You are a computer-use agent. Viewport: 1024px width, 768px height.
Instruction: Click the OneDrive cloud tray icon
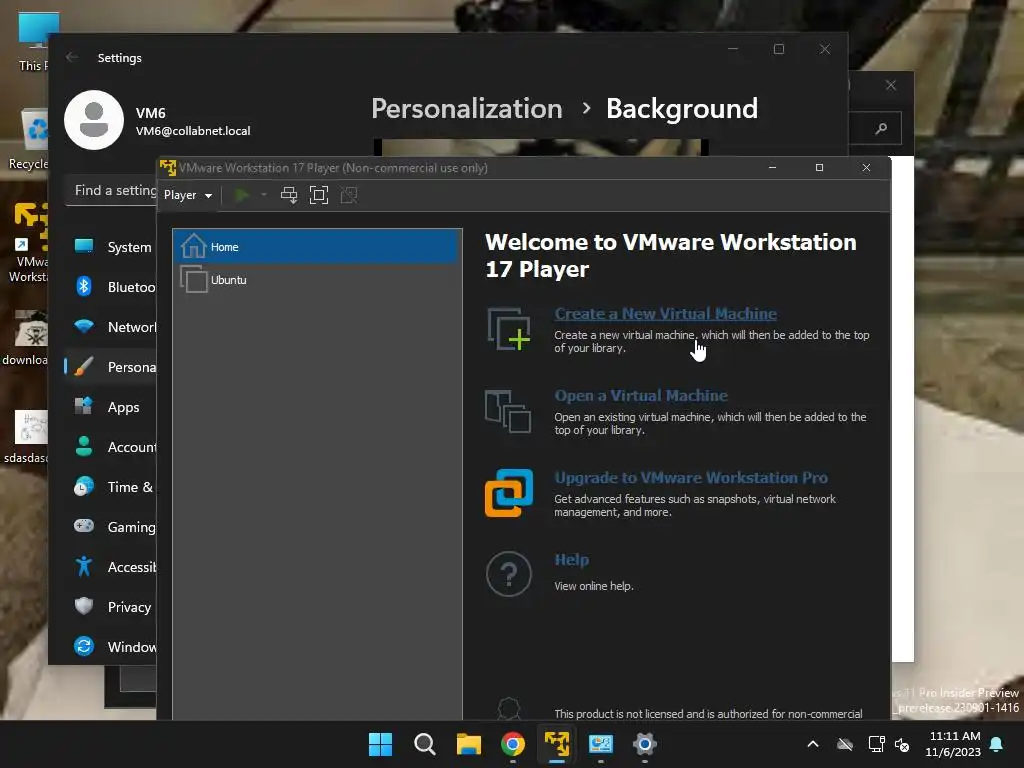pyautogui.click(x=845, y=744)
